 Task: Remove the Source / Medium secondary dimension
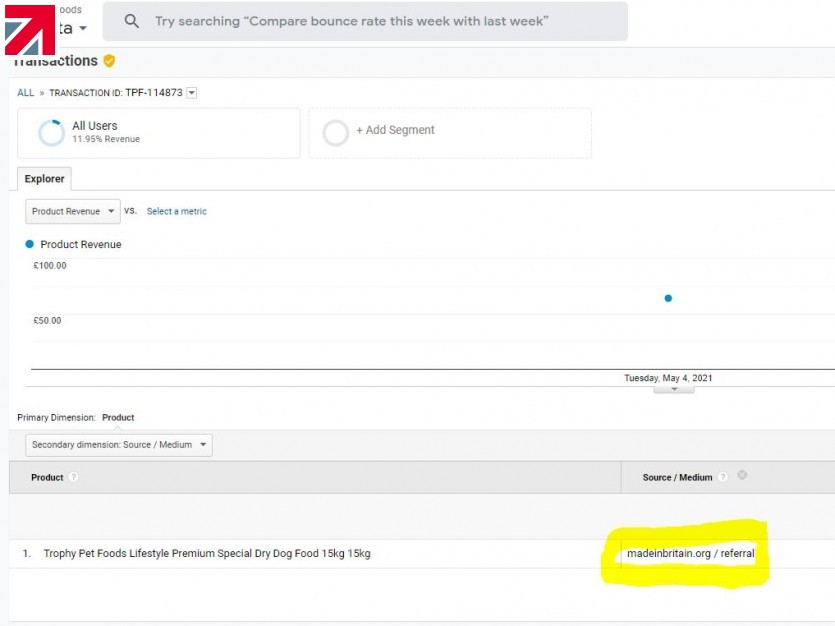coord(742,476)
